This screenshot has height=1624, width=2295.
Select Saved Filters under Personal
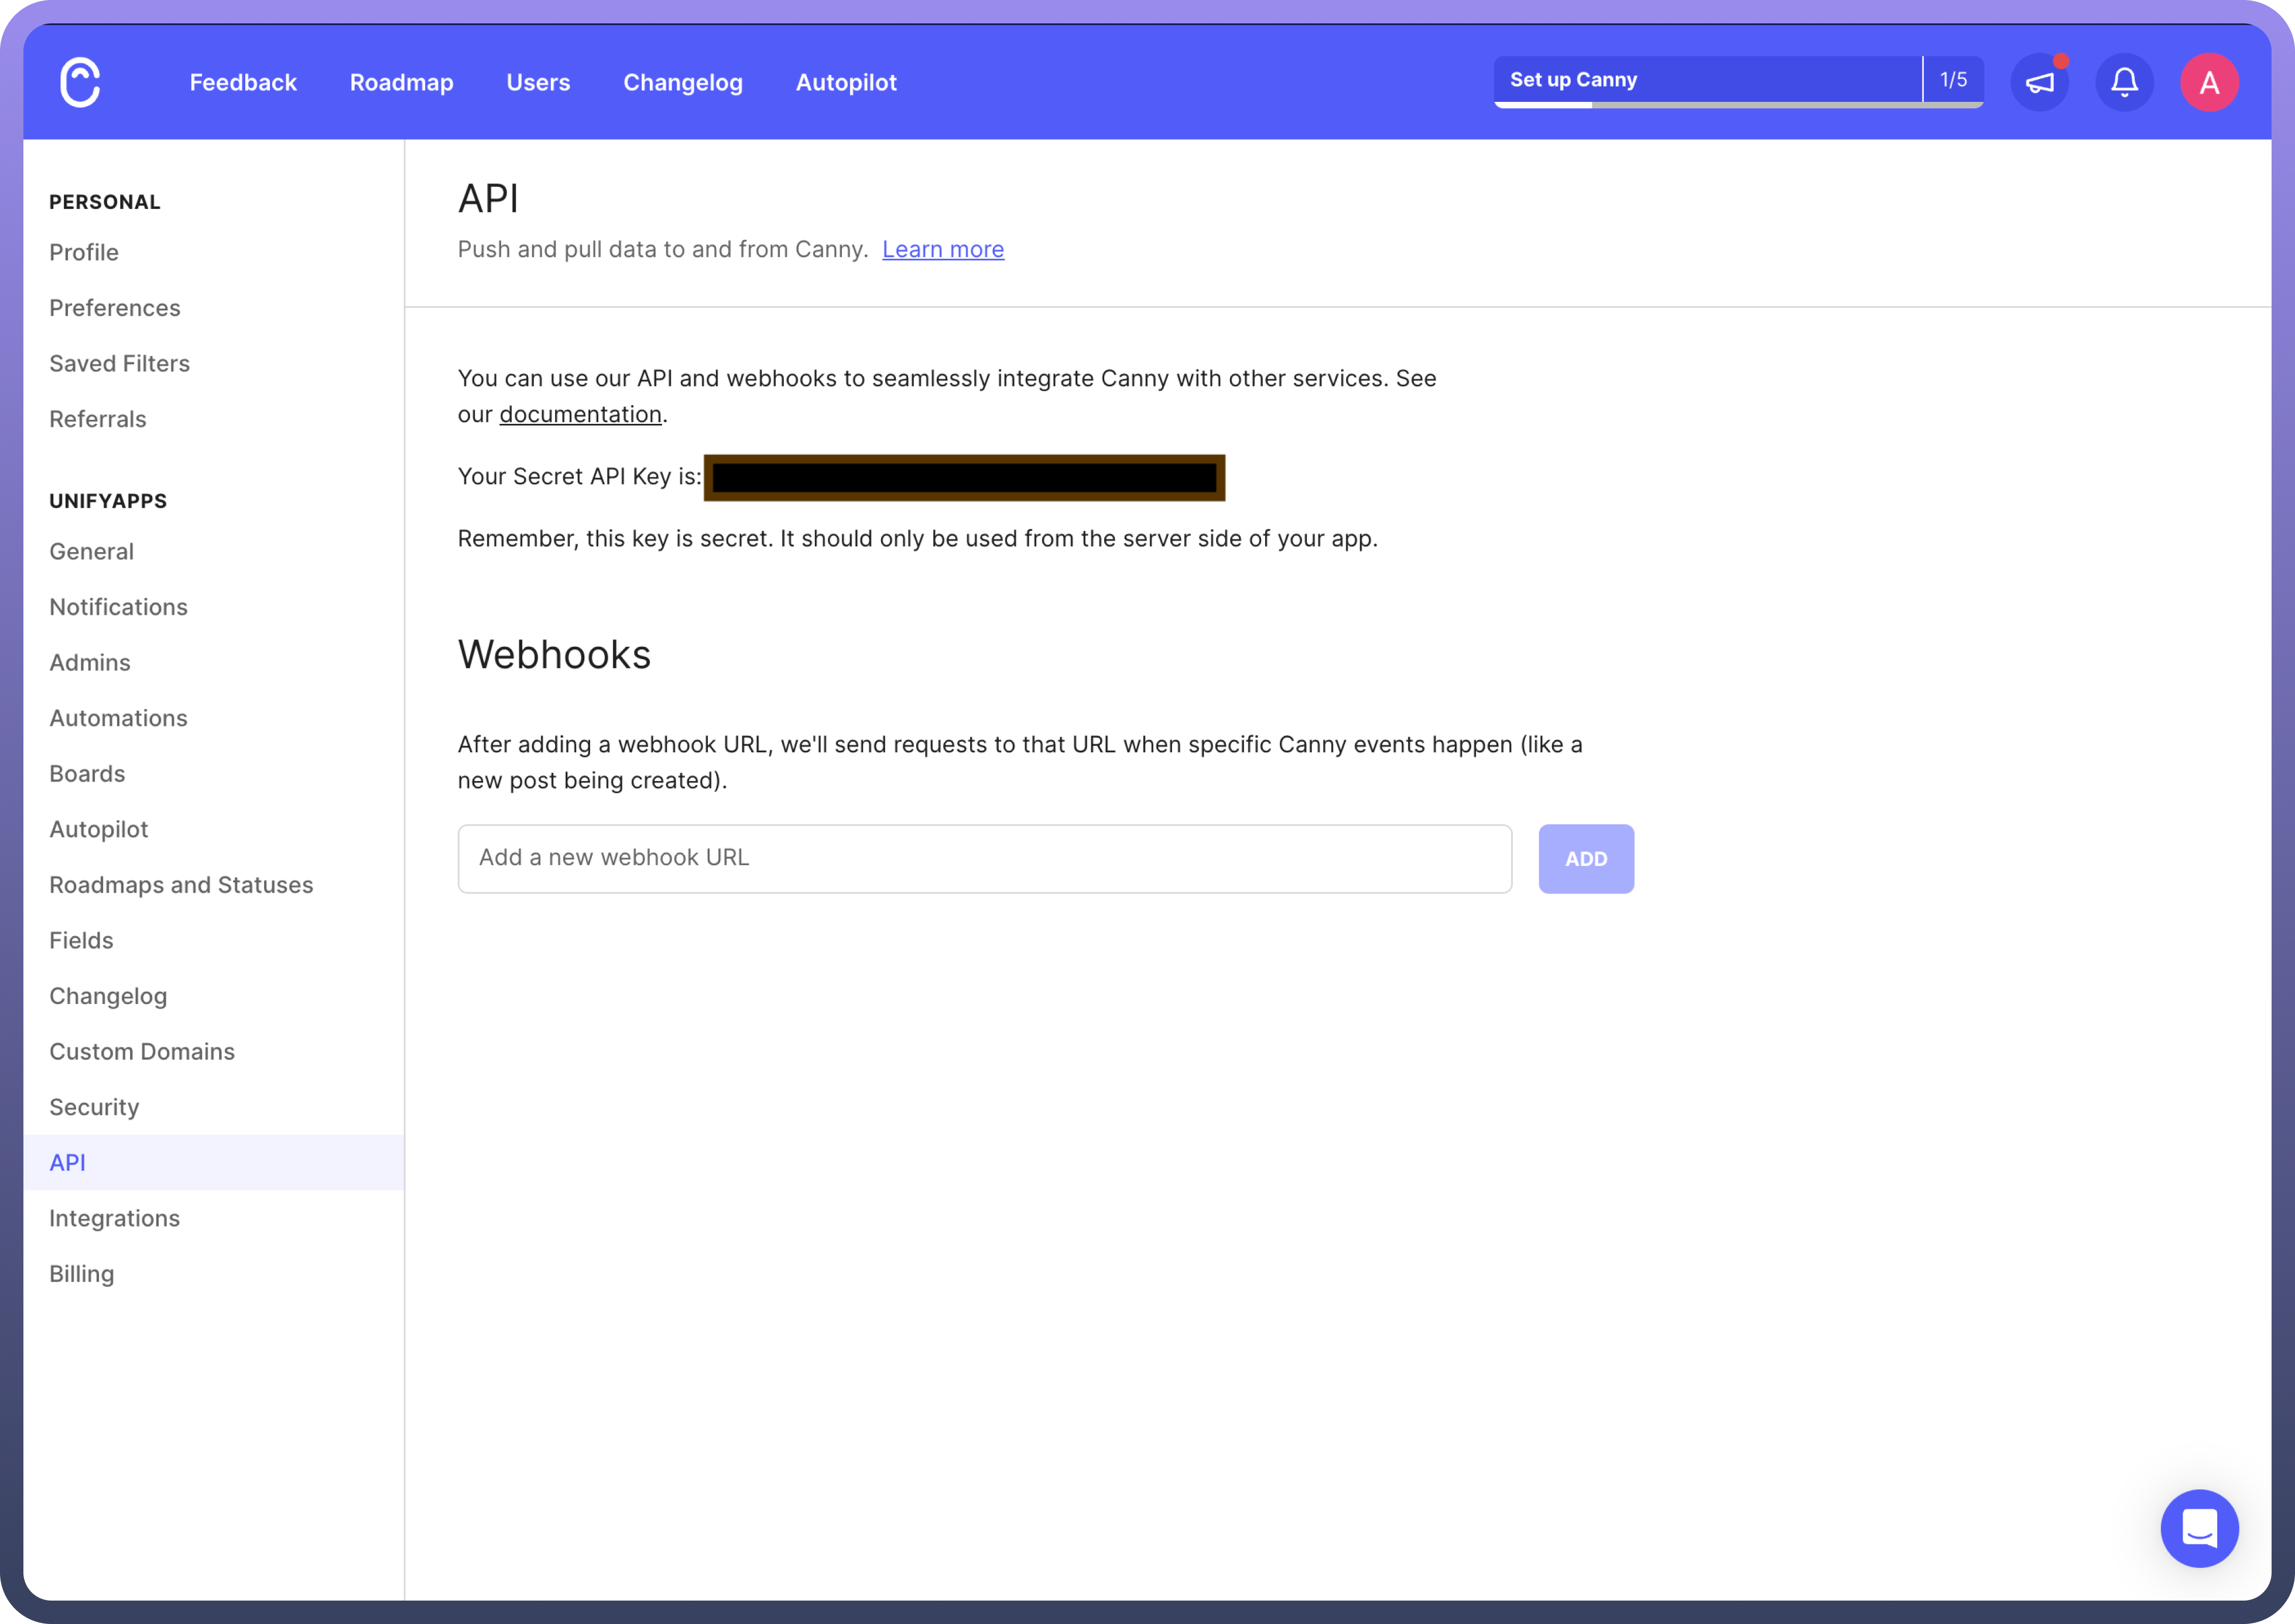point(119,363)
